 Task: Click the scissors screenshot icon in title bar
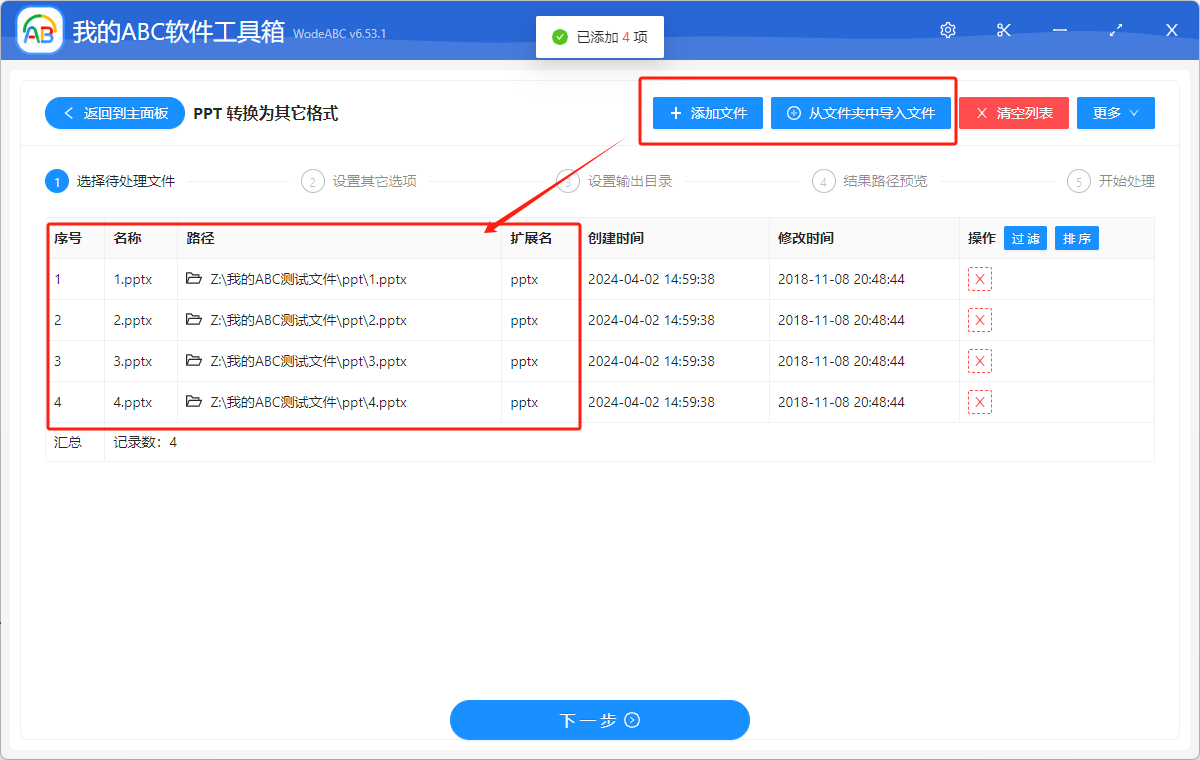coord(1003,30)
